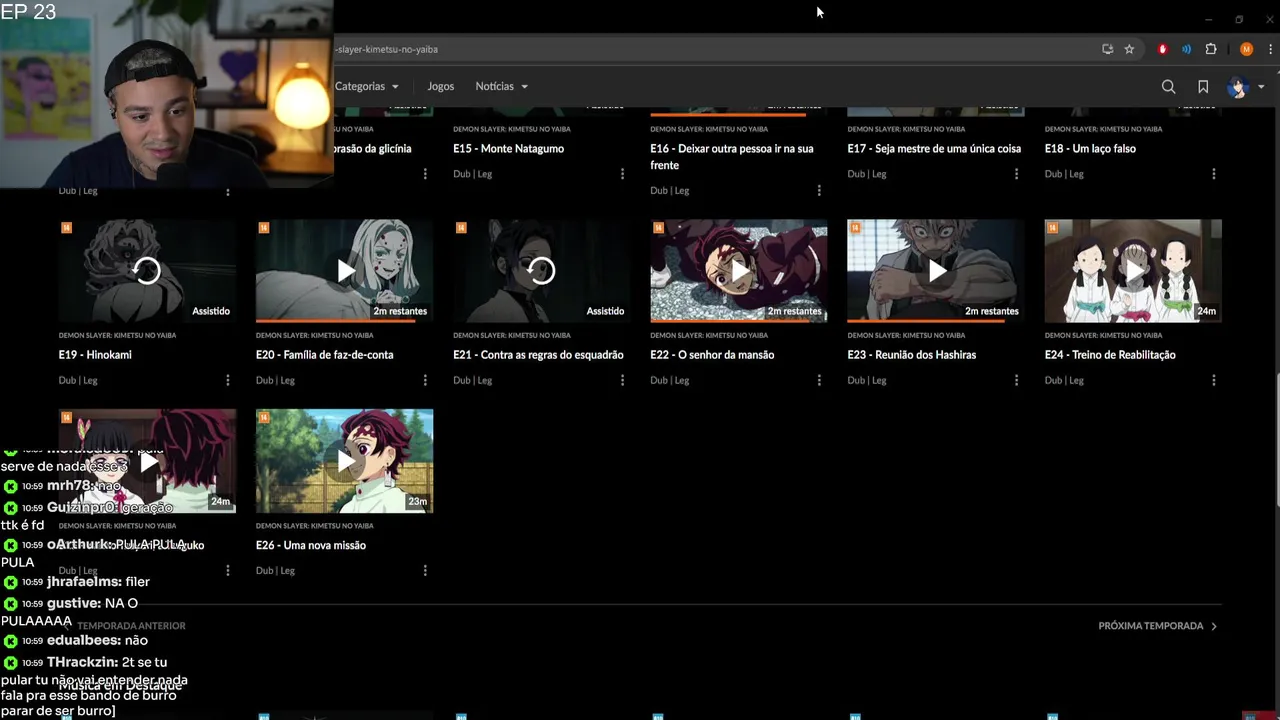
Task: Bookmark this page with the star icon
Action: pos(1129,49)
